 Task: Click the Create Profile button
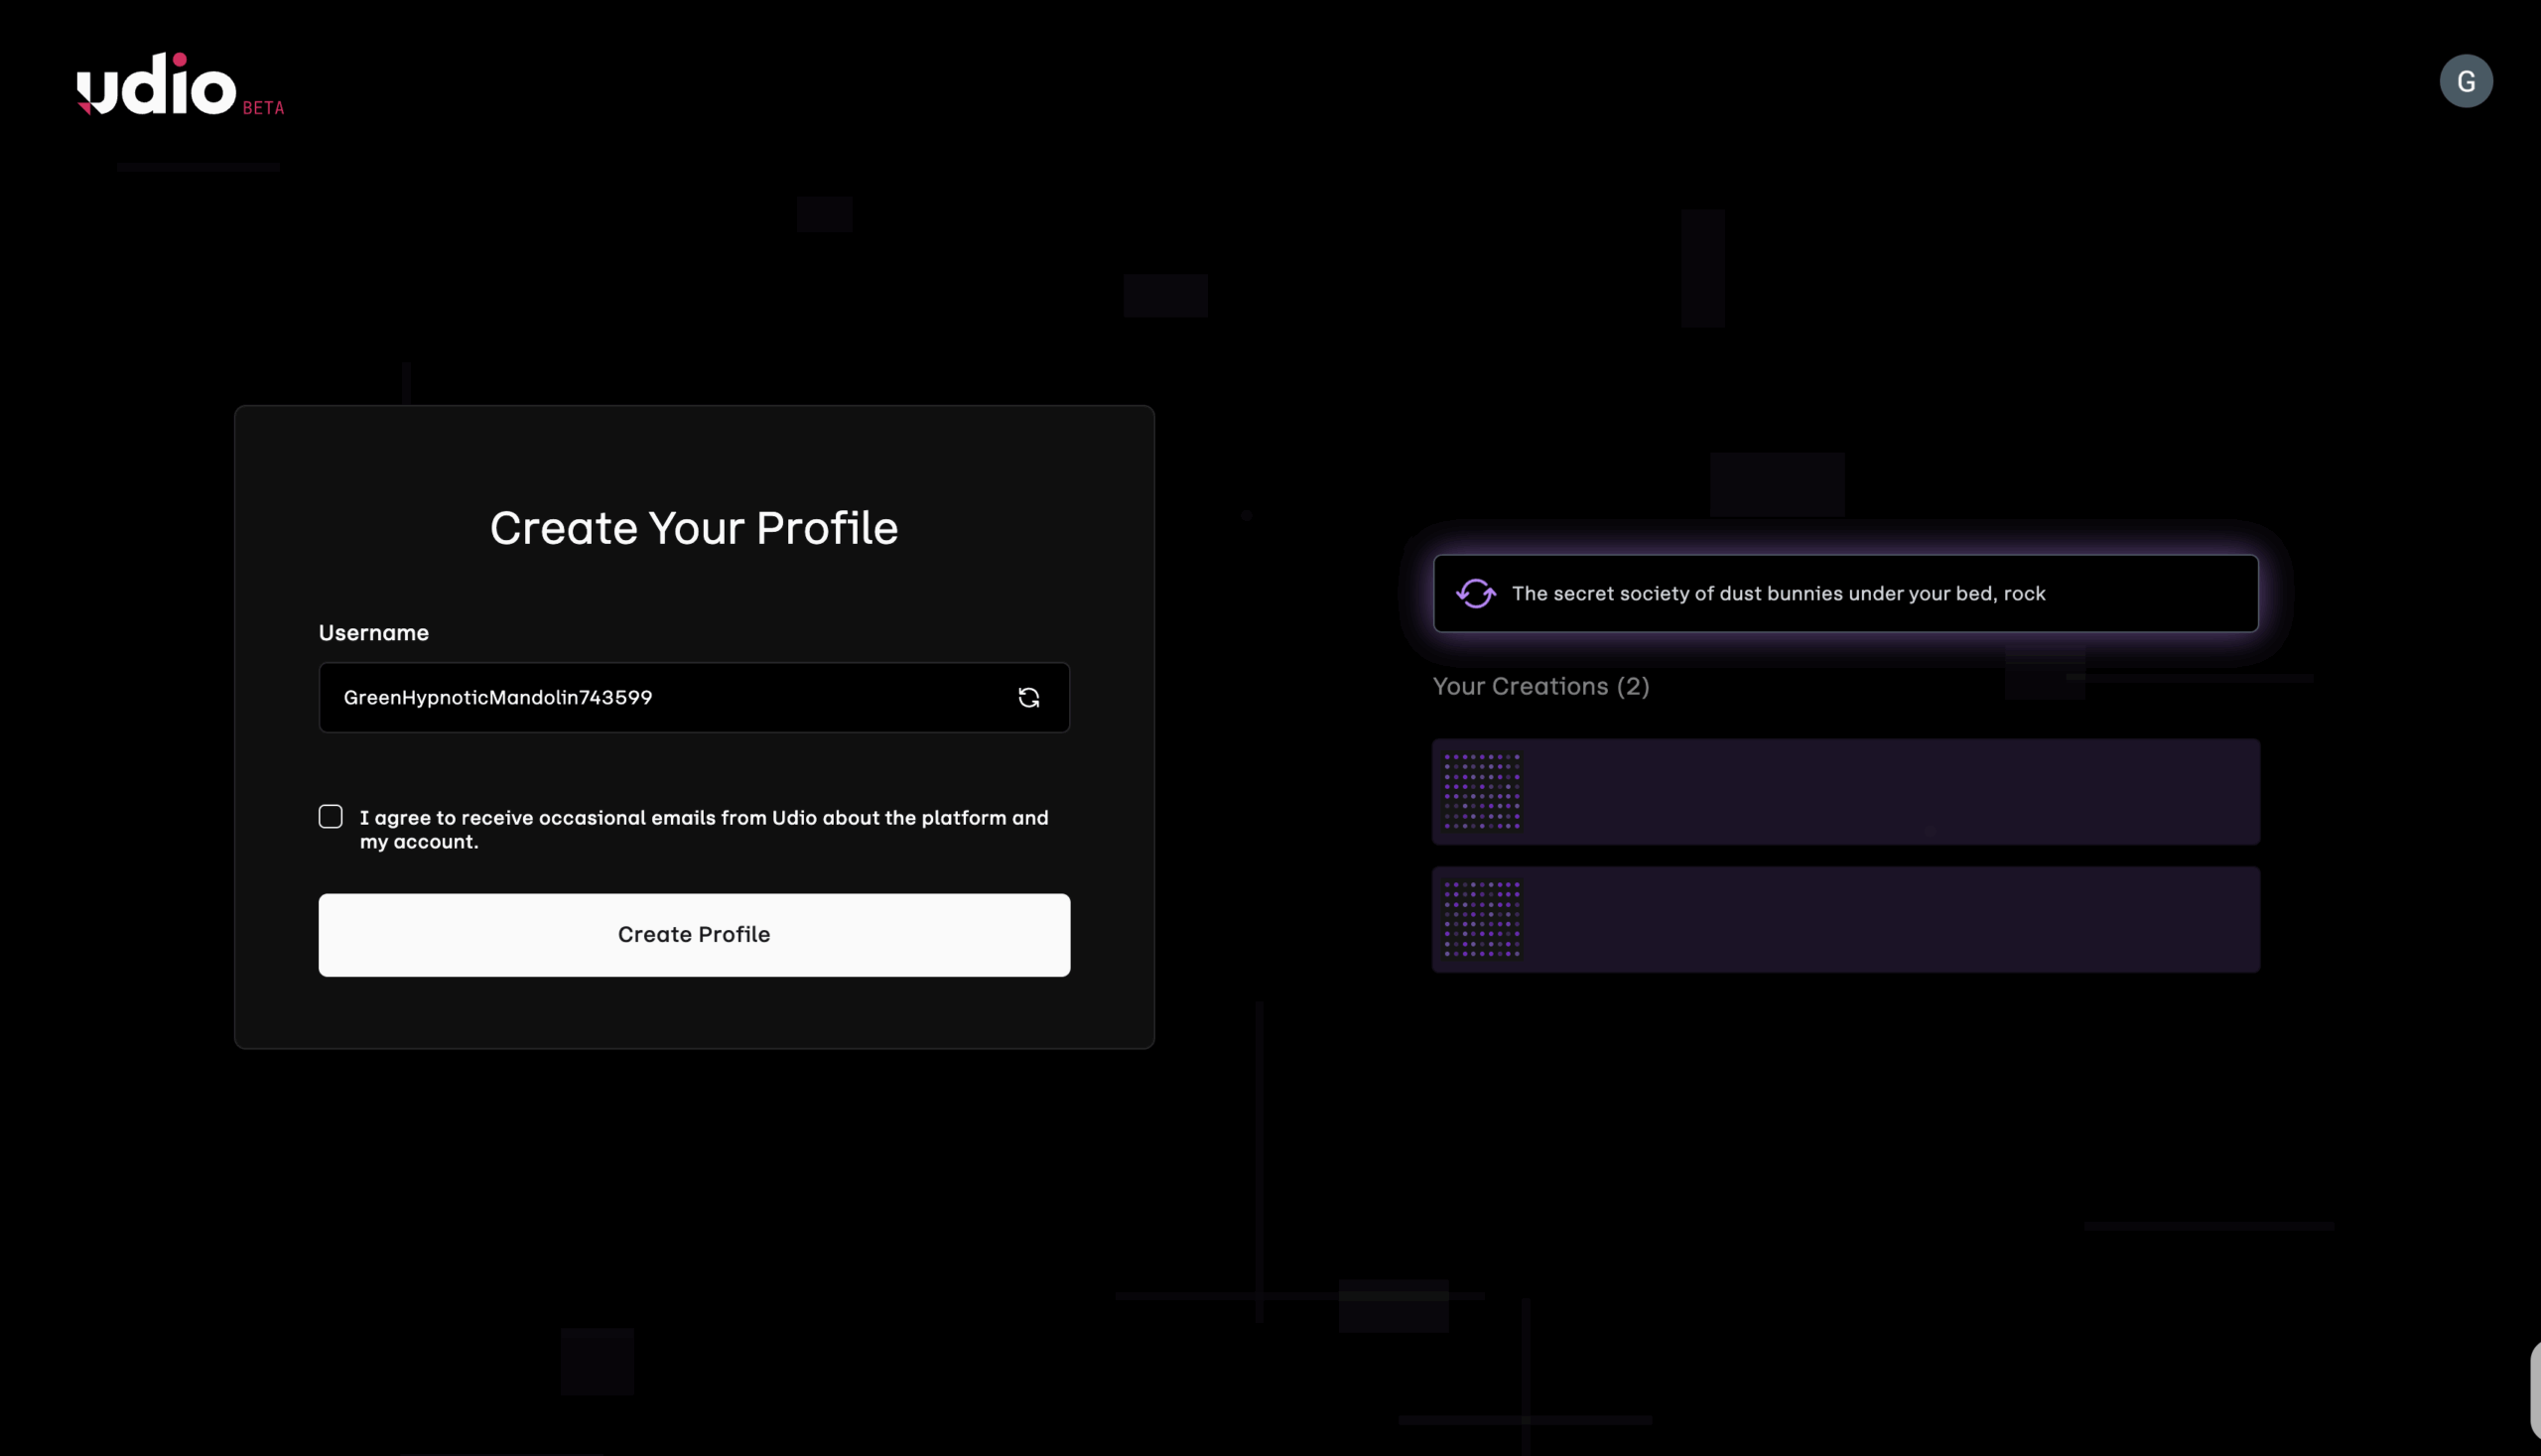point(694,935)
